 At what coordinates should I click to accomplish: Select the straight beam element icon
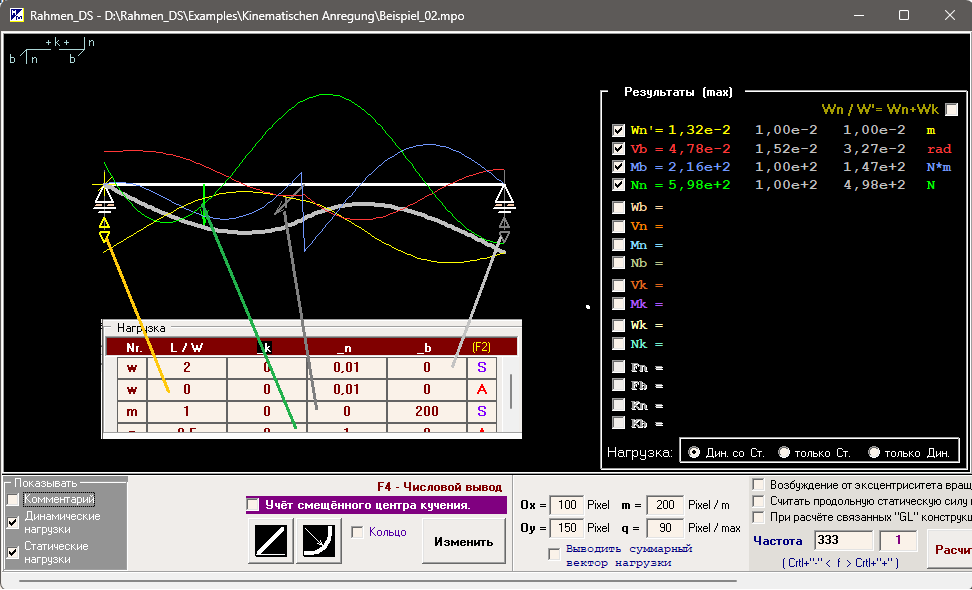click(x=271, y=542)
